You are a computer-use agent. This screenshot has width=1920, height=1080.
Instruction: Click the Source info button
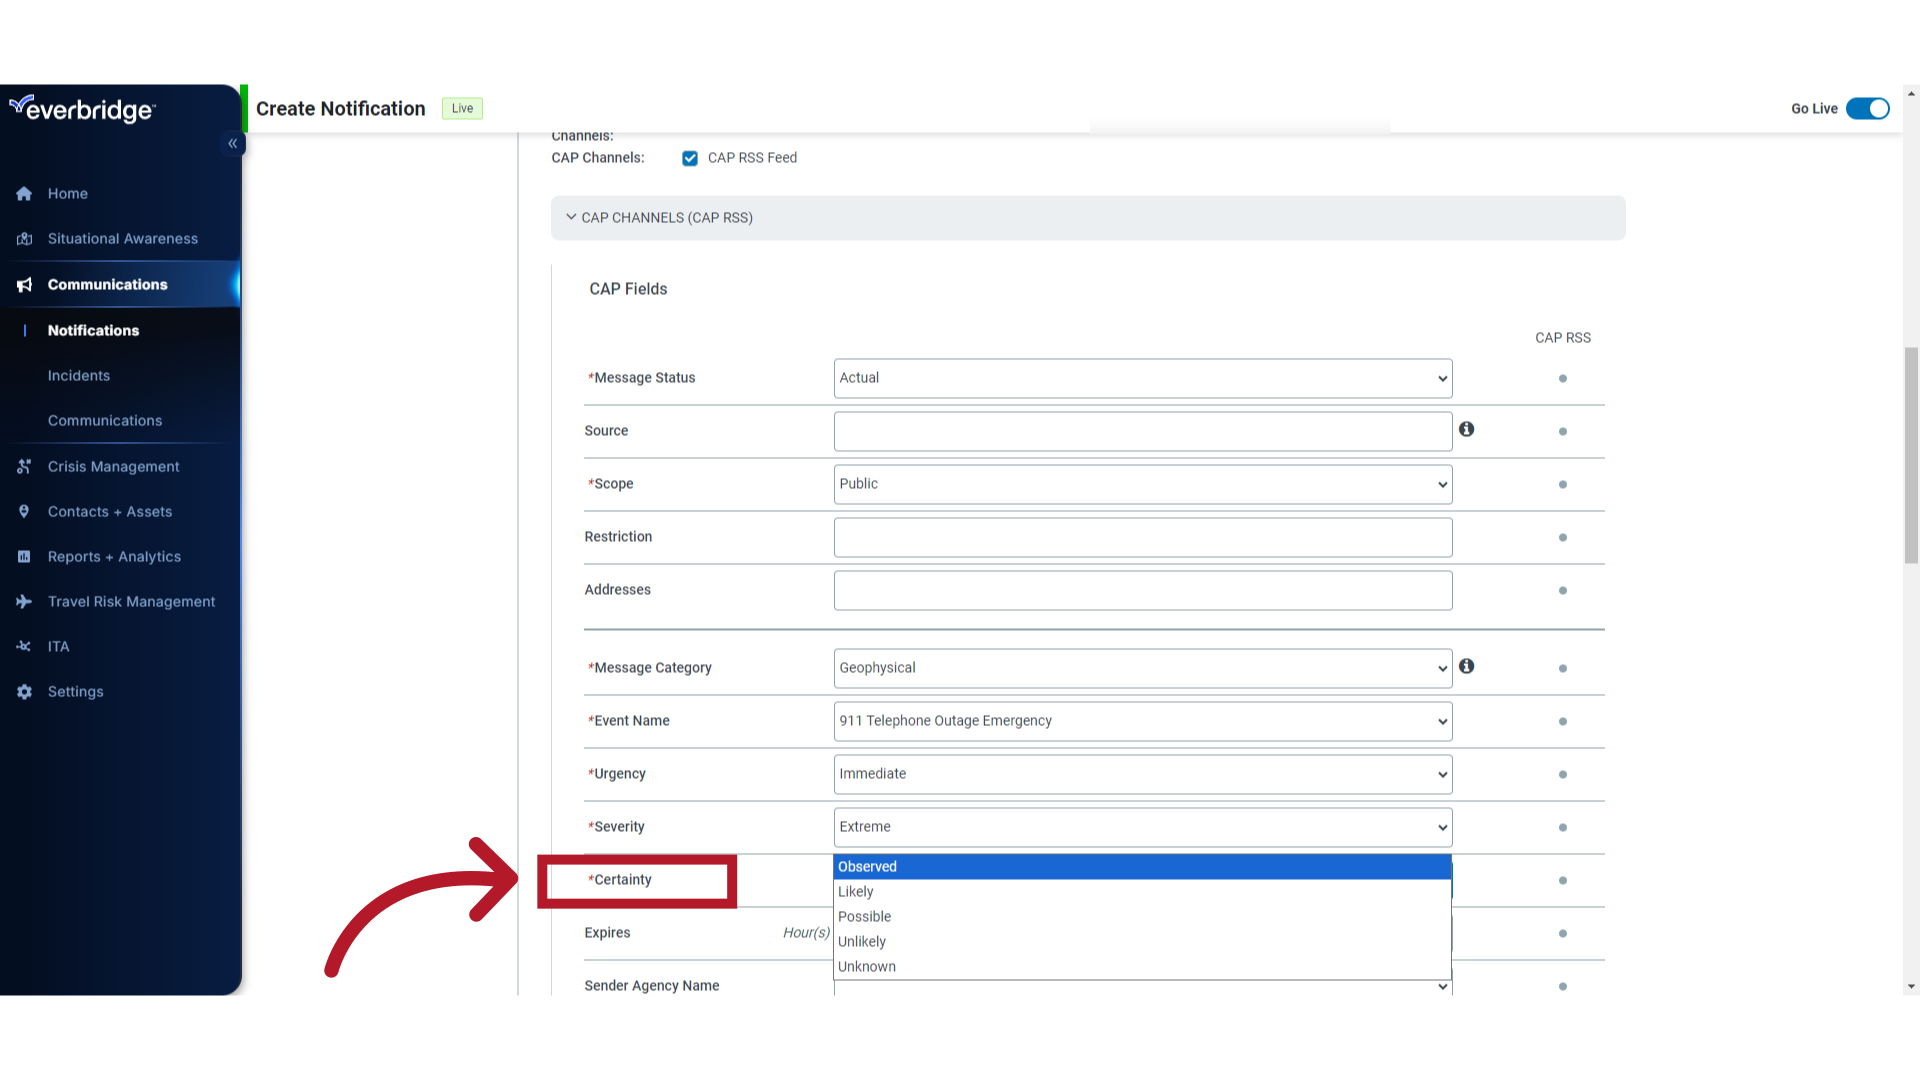click(1468, 429)
